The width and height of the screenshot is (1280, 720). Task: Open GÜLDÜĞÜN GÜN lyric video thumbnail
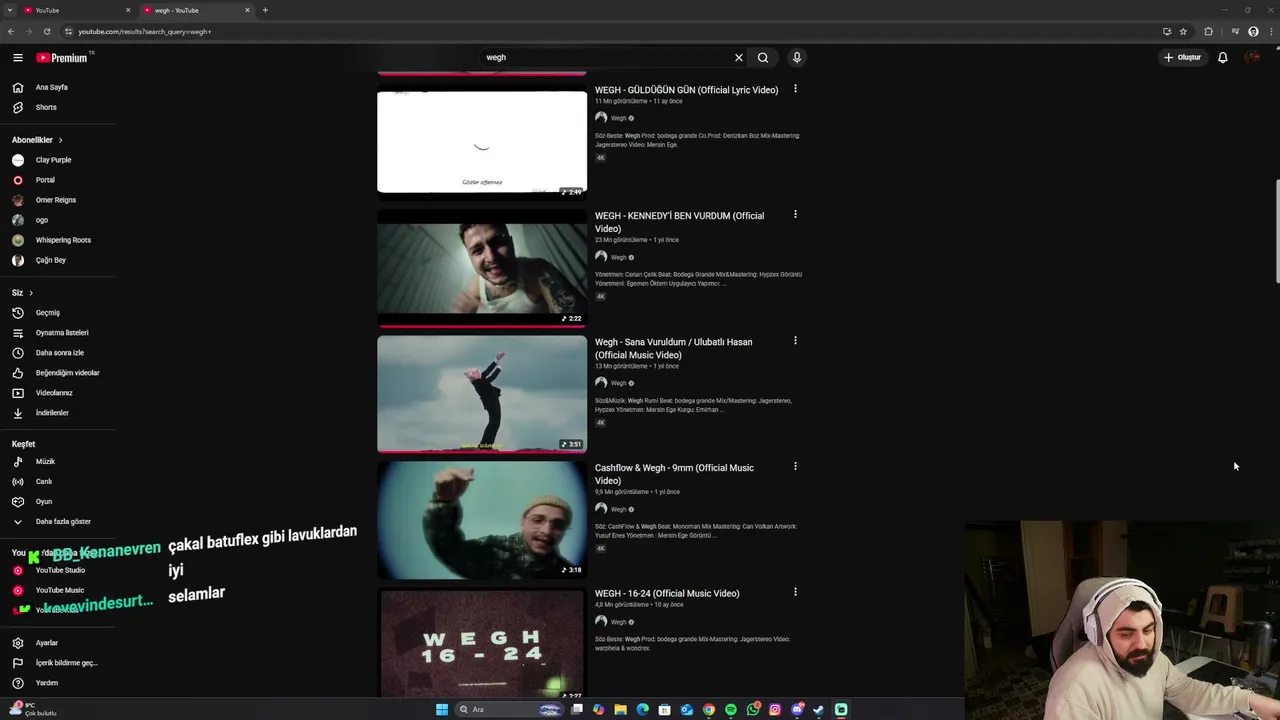pos(482,142)
